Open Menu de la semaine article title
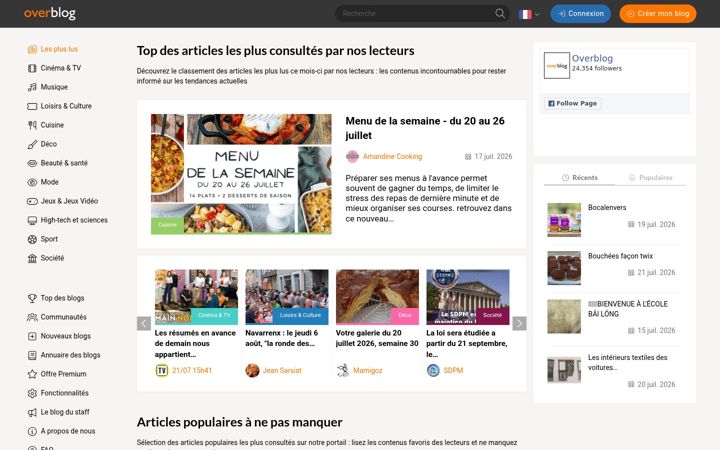720x450 pixels. tap(425, 128)
